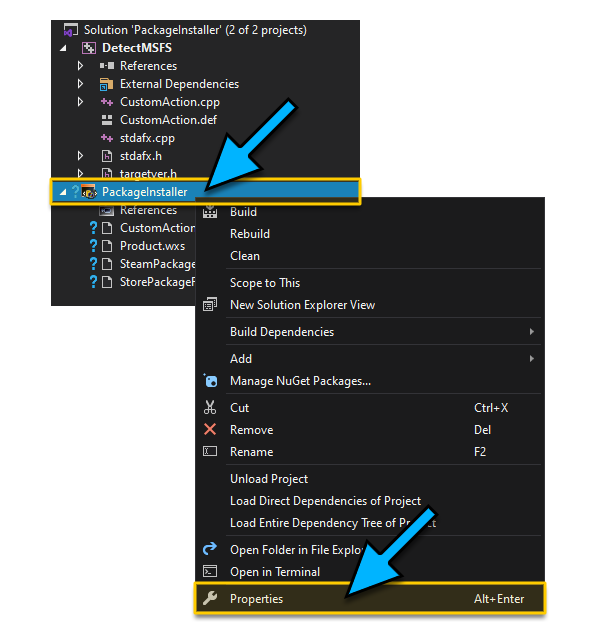Click source control question mark beside Product.wxs
Image resolution: width=597 pixels, height=633 pixels.
point(93,246)
